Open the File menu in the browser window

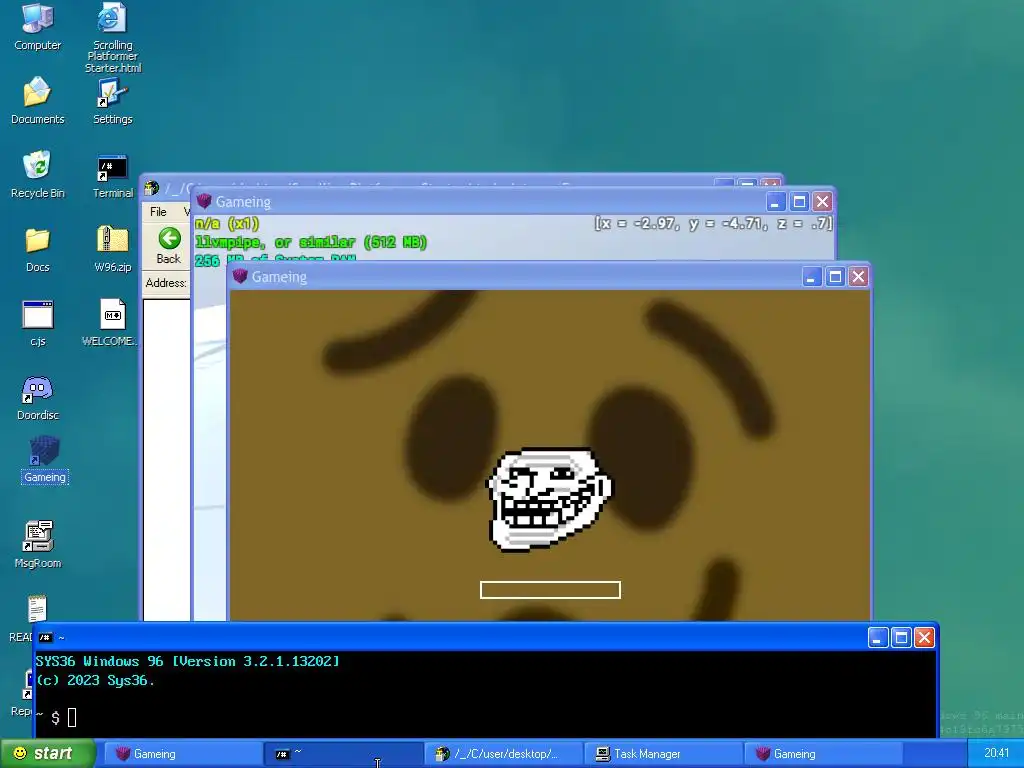coord(158,212)
